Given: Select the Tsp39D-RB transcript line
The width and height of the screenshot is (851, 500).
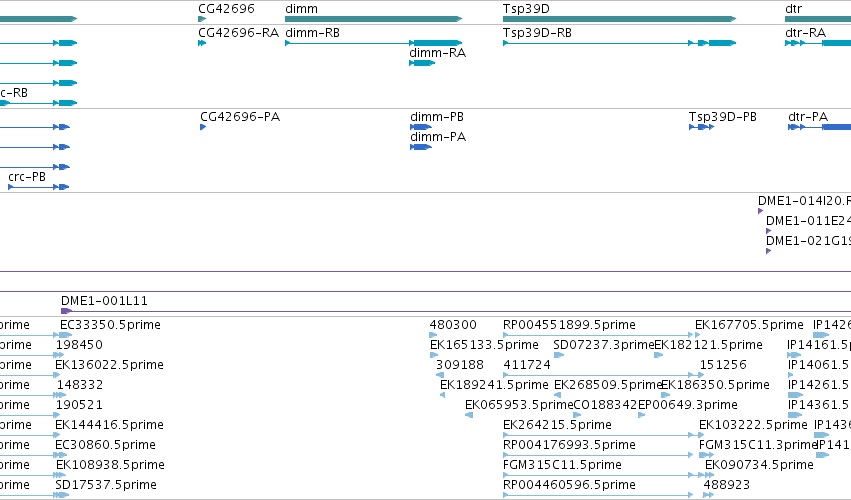Looking at the screenshot, I should 619,43.
